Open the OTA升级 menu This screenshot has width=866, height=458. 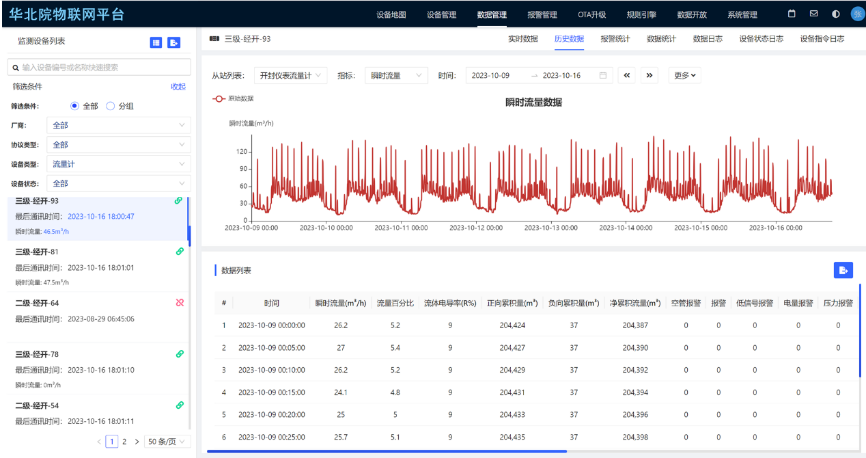click(x=592, y=15)
